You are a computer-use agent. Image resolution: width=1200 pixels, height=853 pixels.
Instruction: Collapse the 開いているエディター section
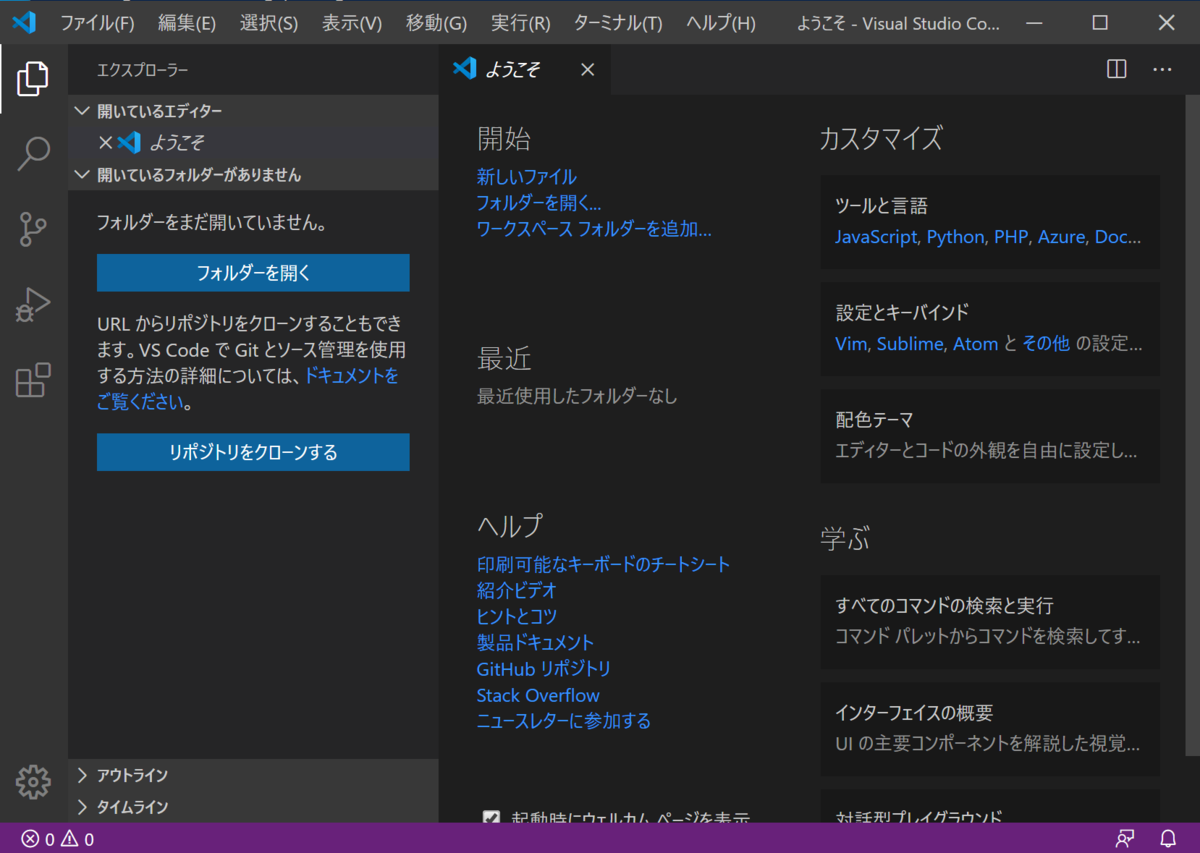(x=253, y=111)
